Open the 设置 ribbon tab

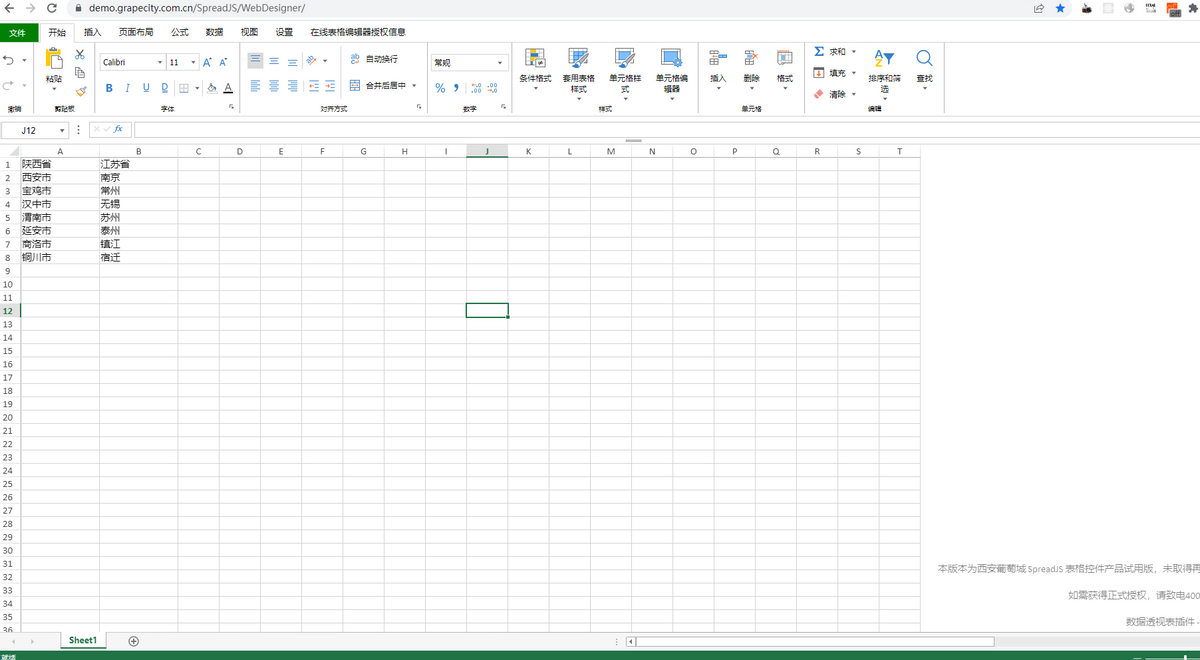[x=284, y=32]
